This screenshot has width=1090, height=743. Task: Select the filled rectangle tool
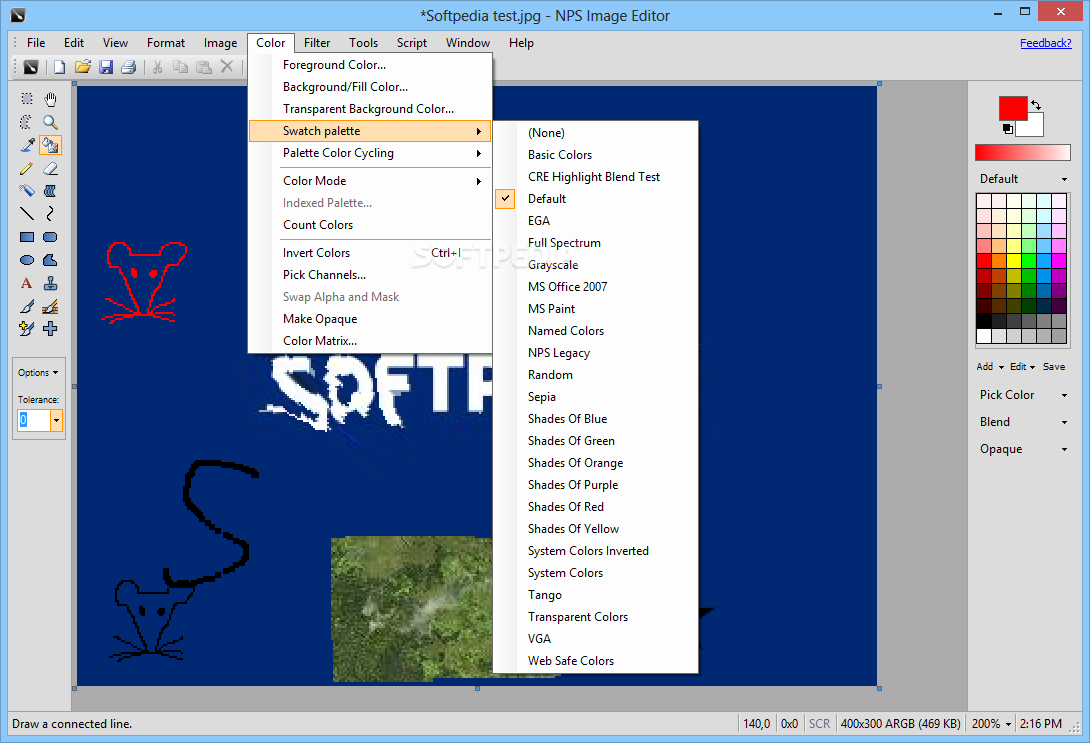click(26, 237)
